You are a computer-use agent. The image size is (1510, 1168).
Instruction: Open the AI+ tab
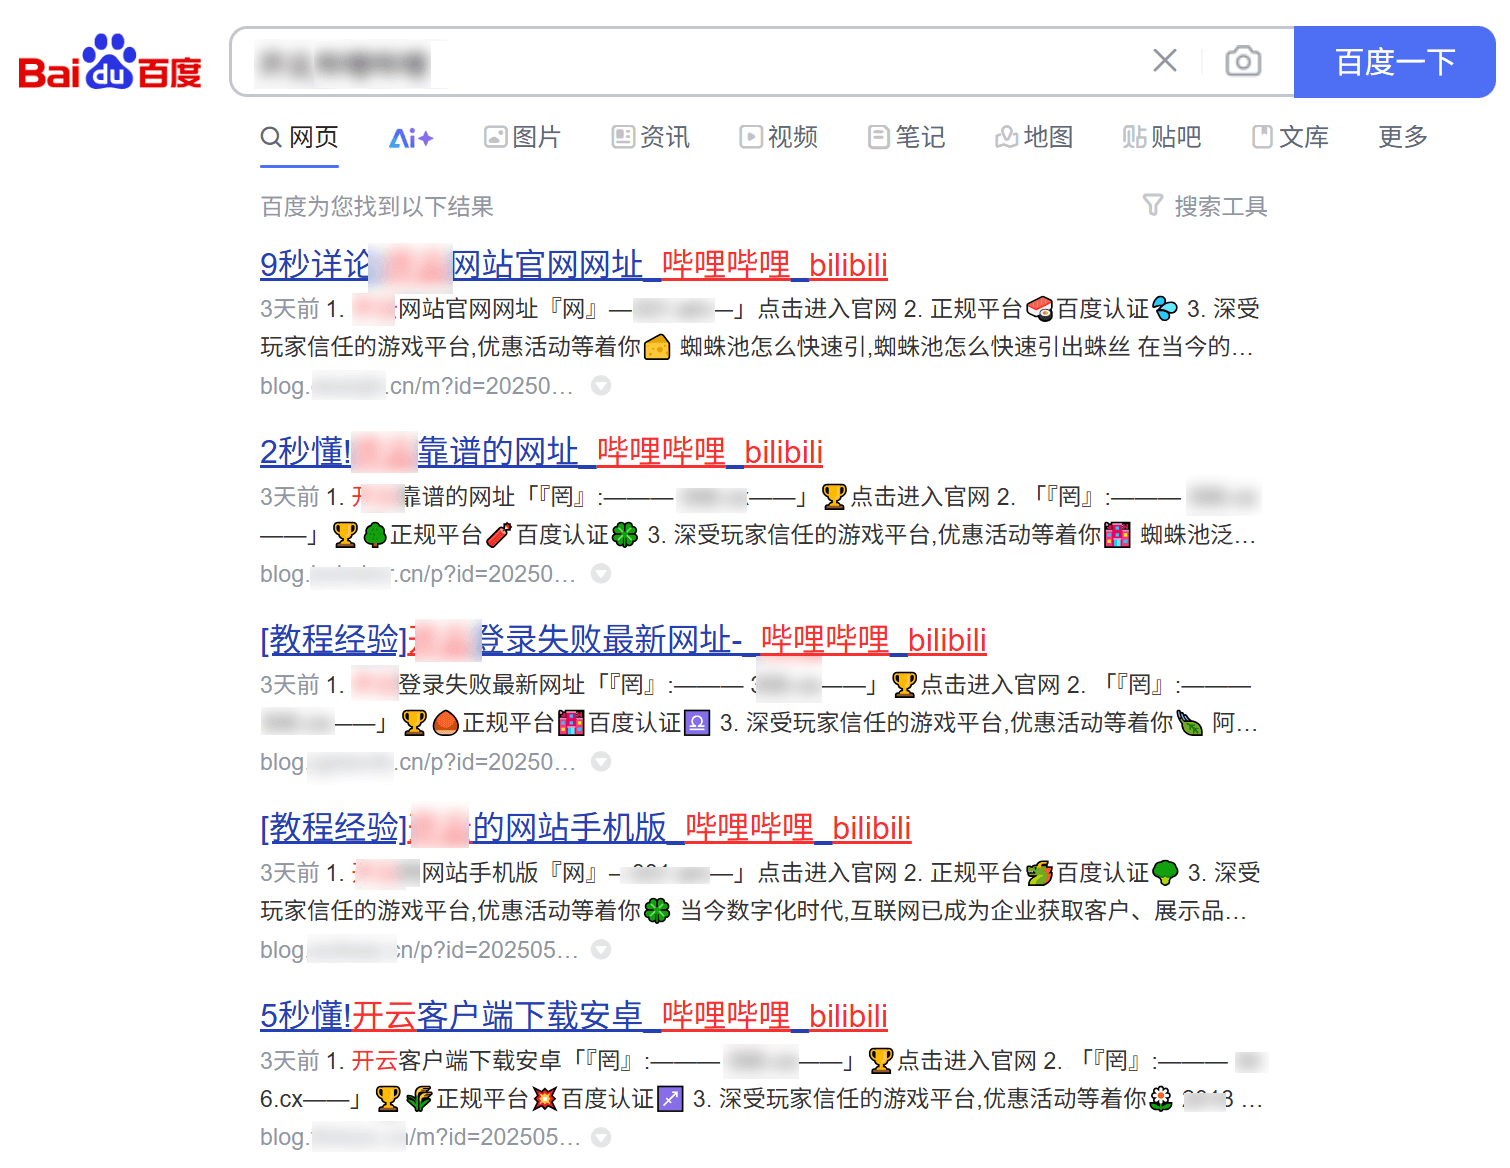click(410, 138)
